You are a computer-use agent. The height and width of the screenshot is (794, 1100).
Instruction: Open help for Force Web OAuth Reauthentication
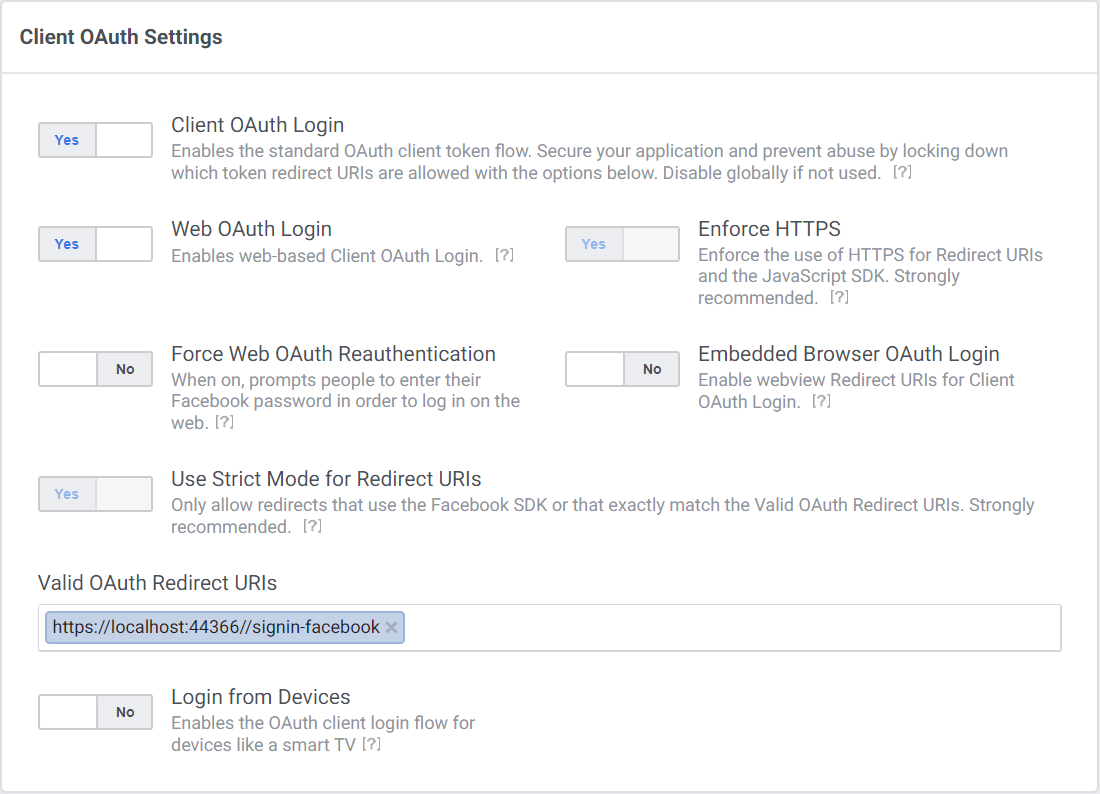(x=224, y=422)
